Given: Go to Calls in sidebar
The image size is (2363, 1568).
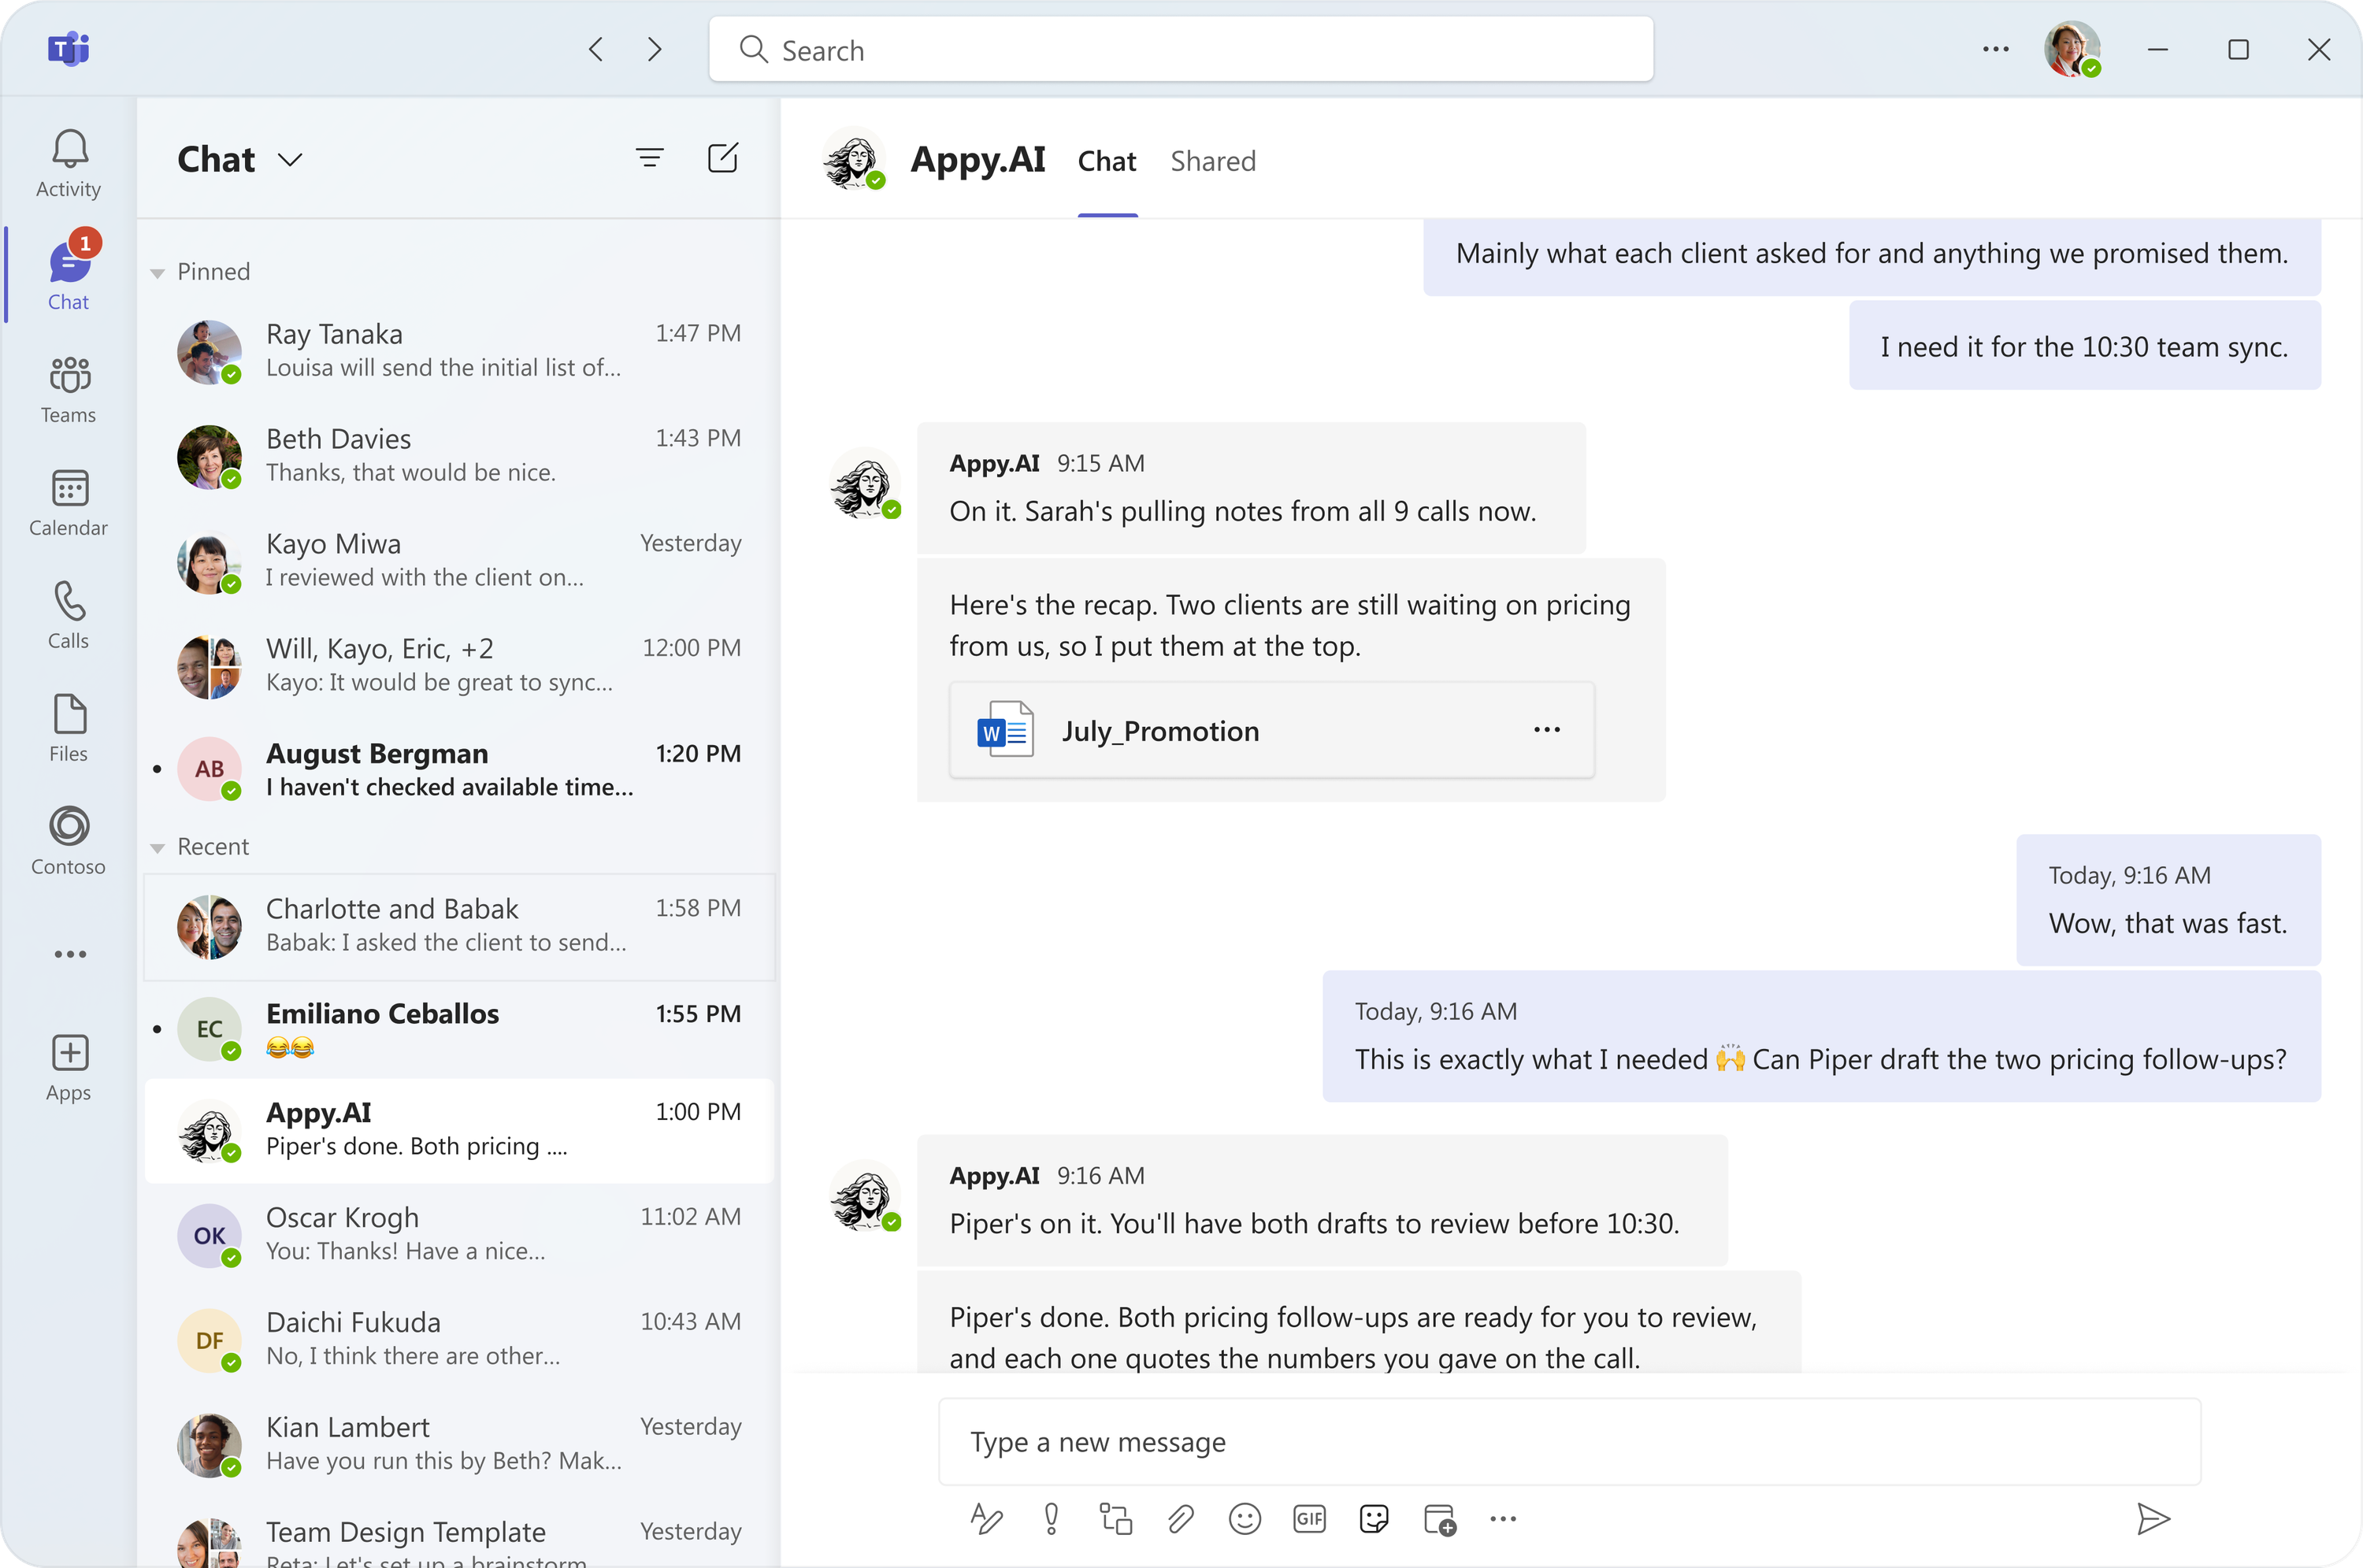Looking at the screenshot, I should 68,616.
